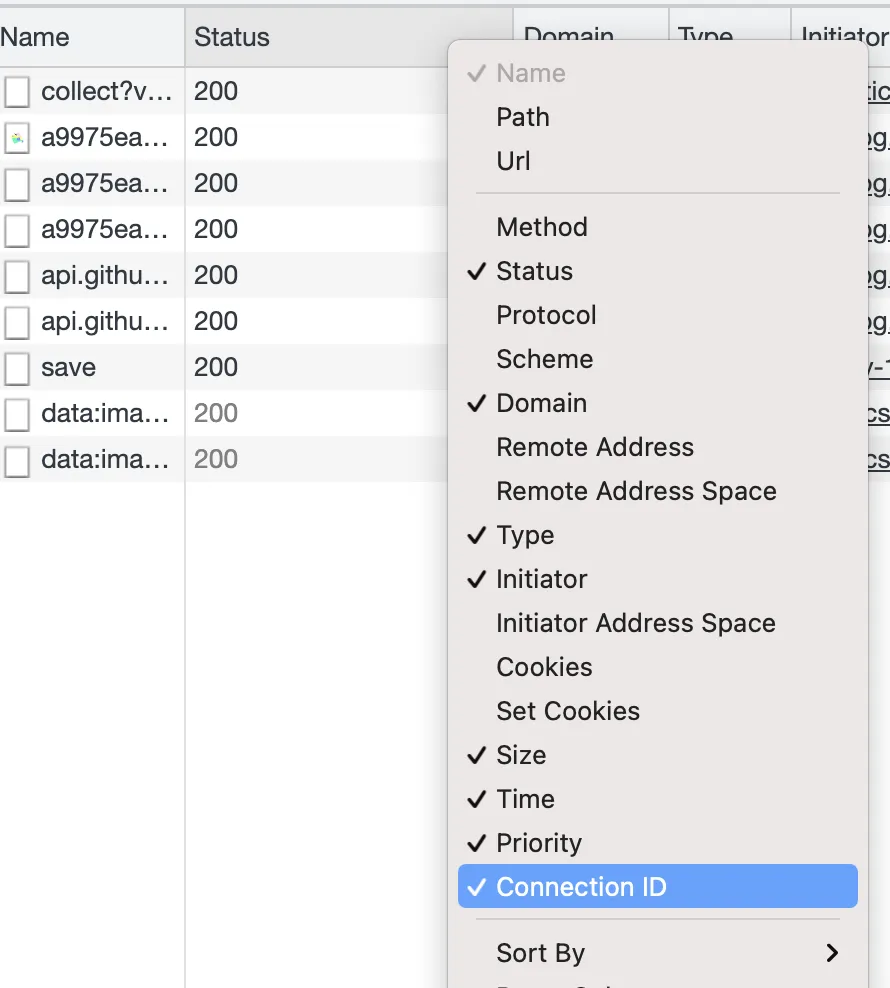
Task: Disable the Domain column checkmark
Action: coord(541,403)
